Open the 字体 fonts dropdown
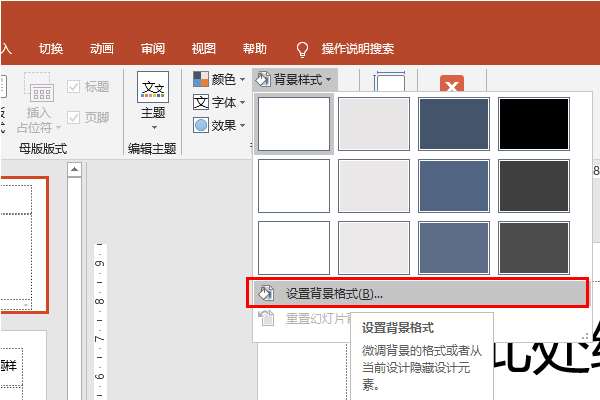The width and height of the screenshot is (600, 400). [219, 102]
